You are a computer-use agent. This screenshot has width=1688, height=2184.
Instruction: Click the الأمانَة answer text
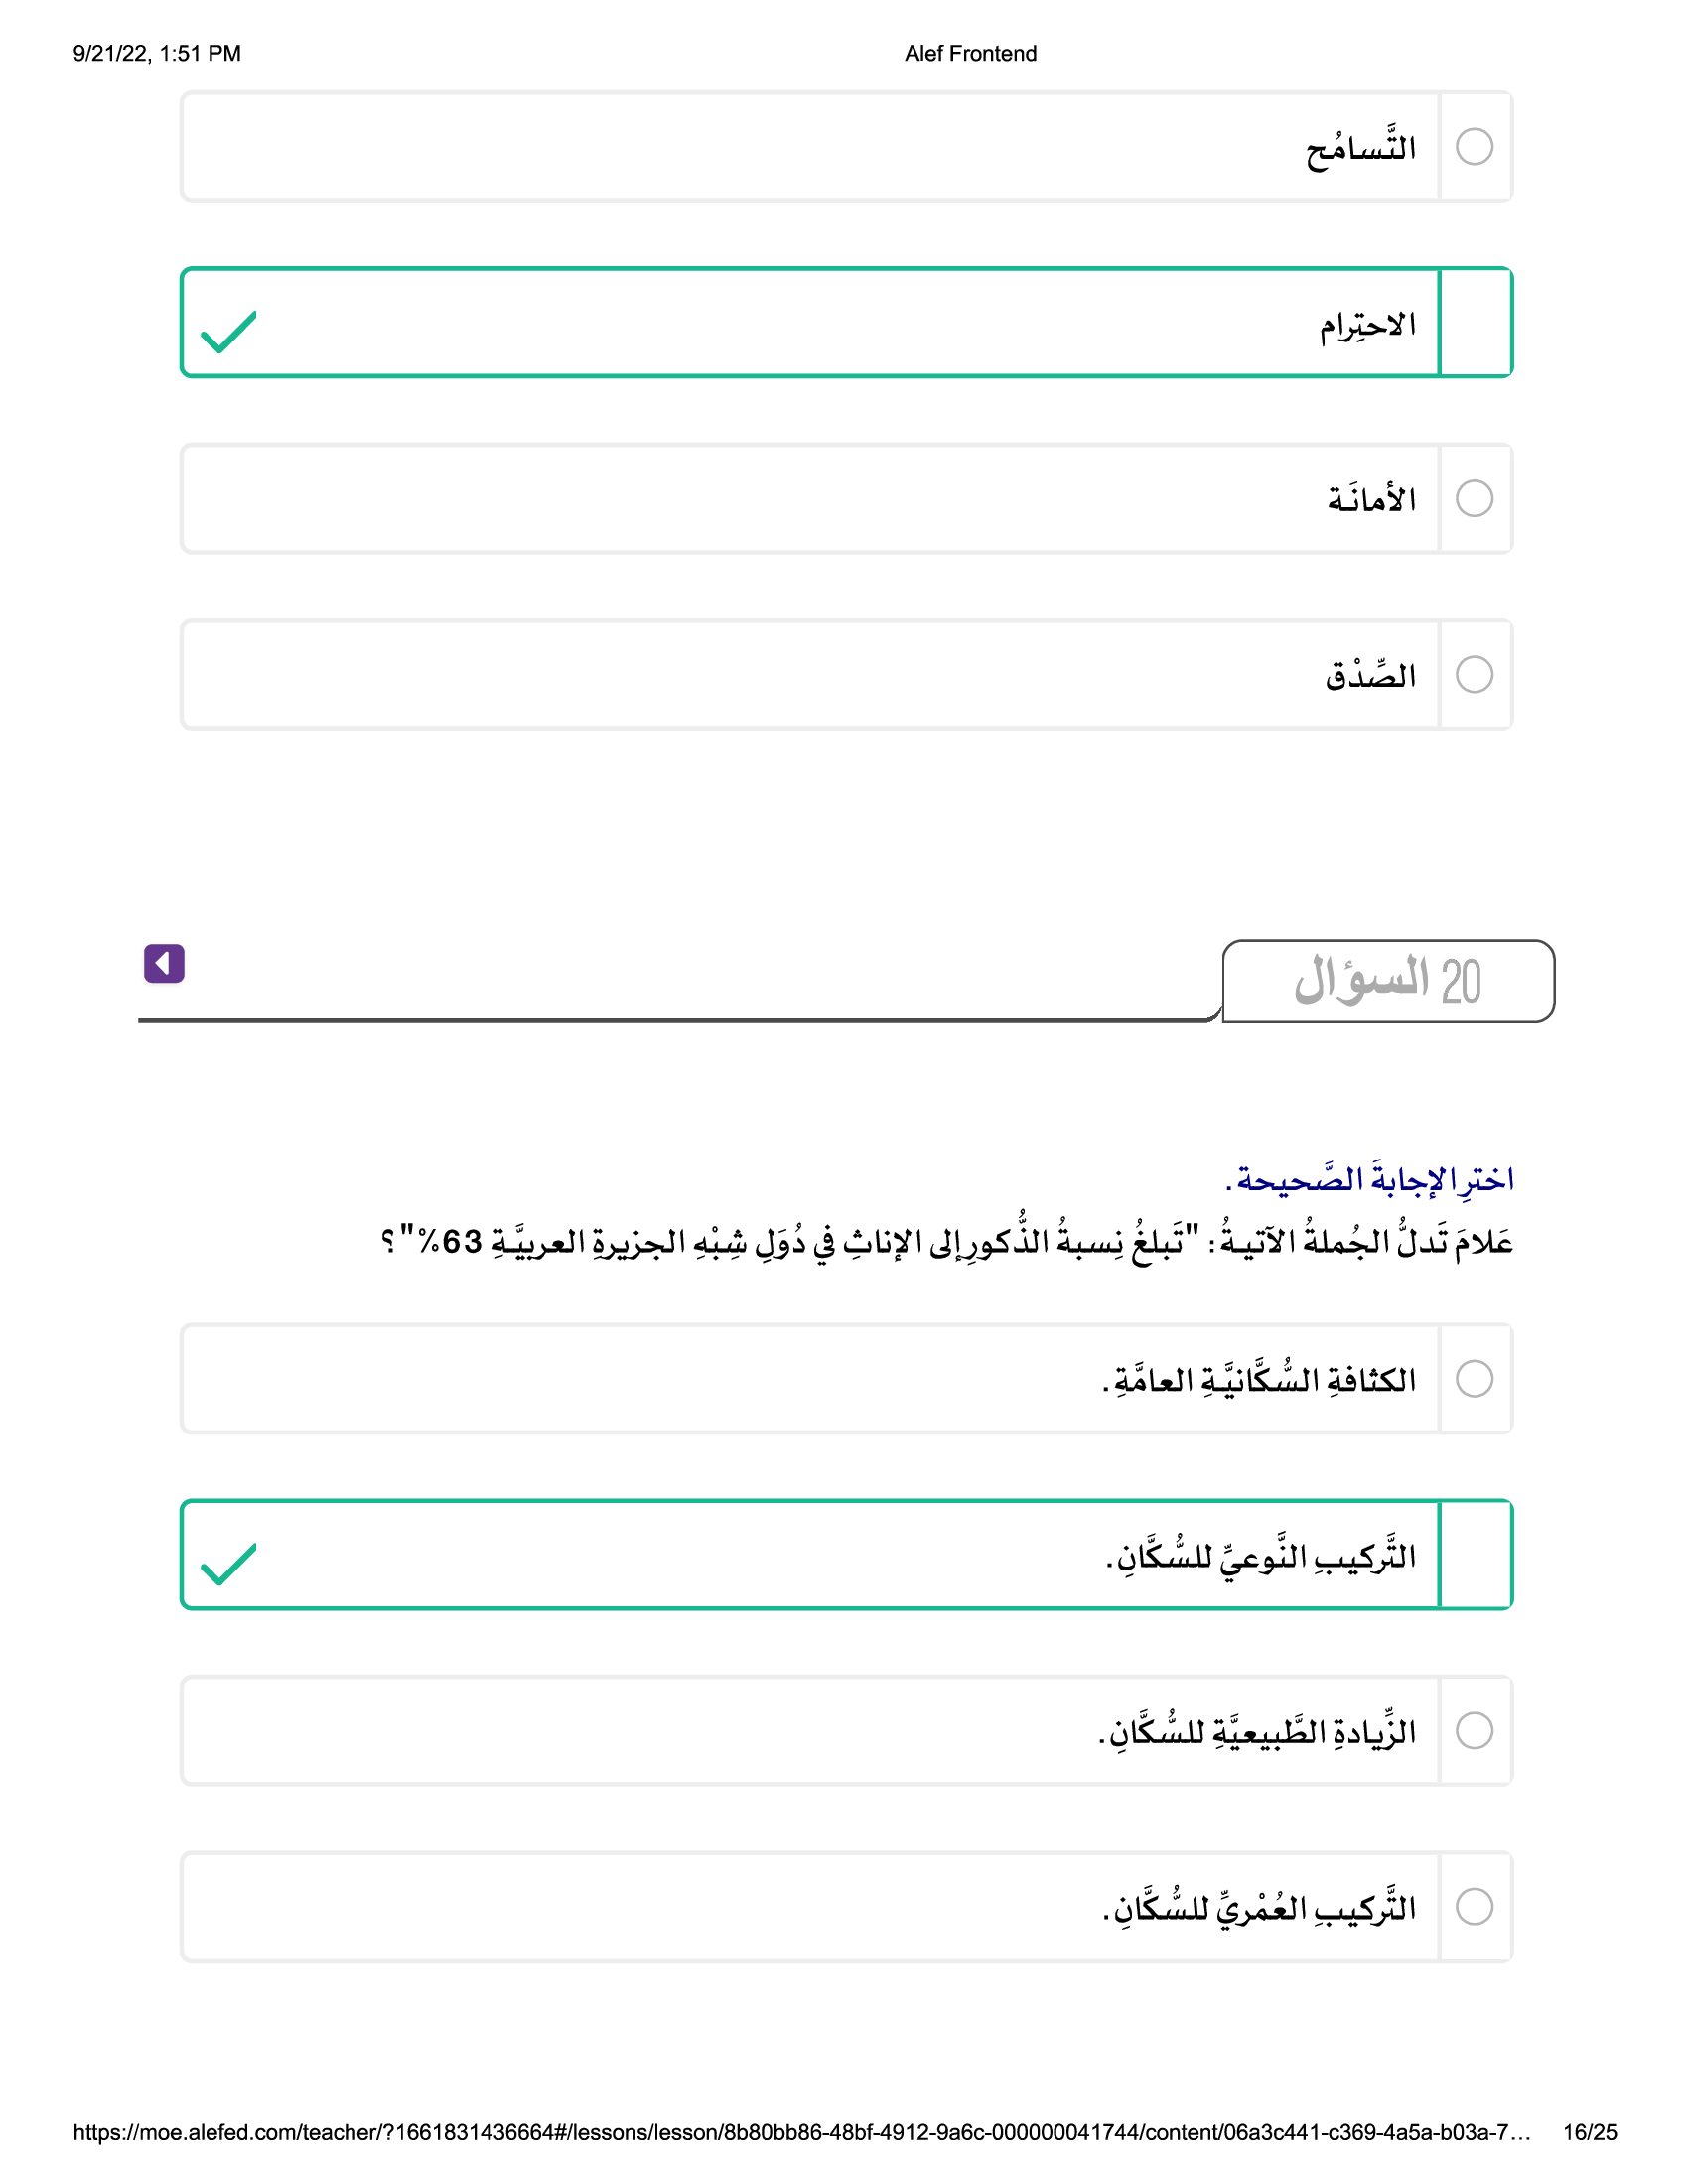[1371, 499]
